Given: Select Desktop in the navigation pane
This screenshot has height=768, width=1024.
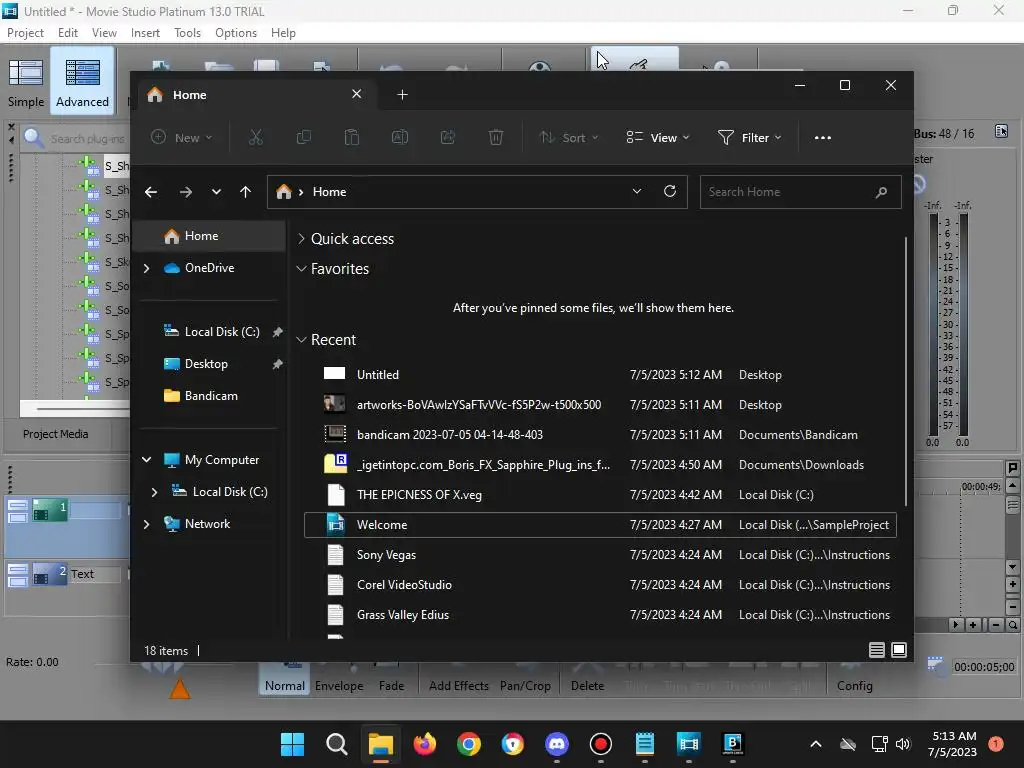Looking at the screenshot, I should point(209,364).
